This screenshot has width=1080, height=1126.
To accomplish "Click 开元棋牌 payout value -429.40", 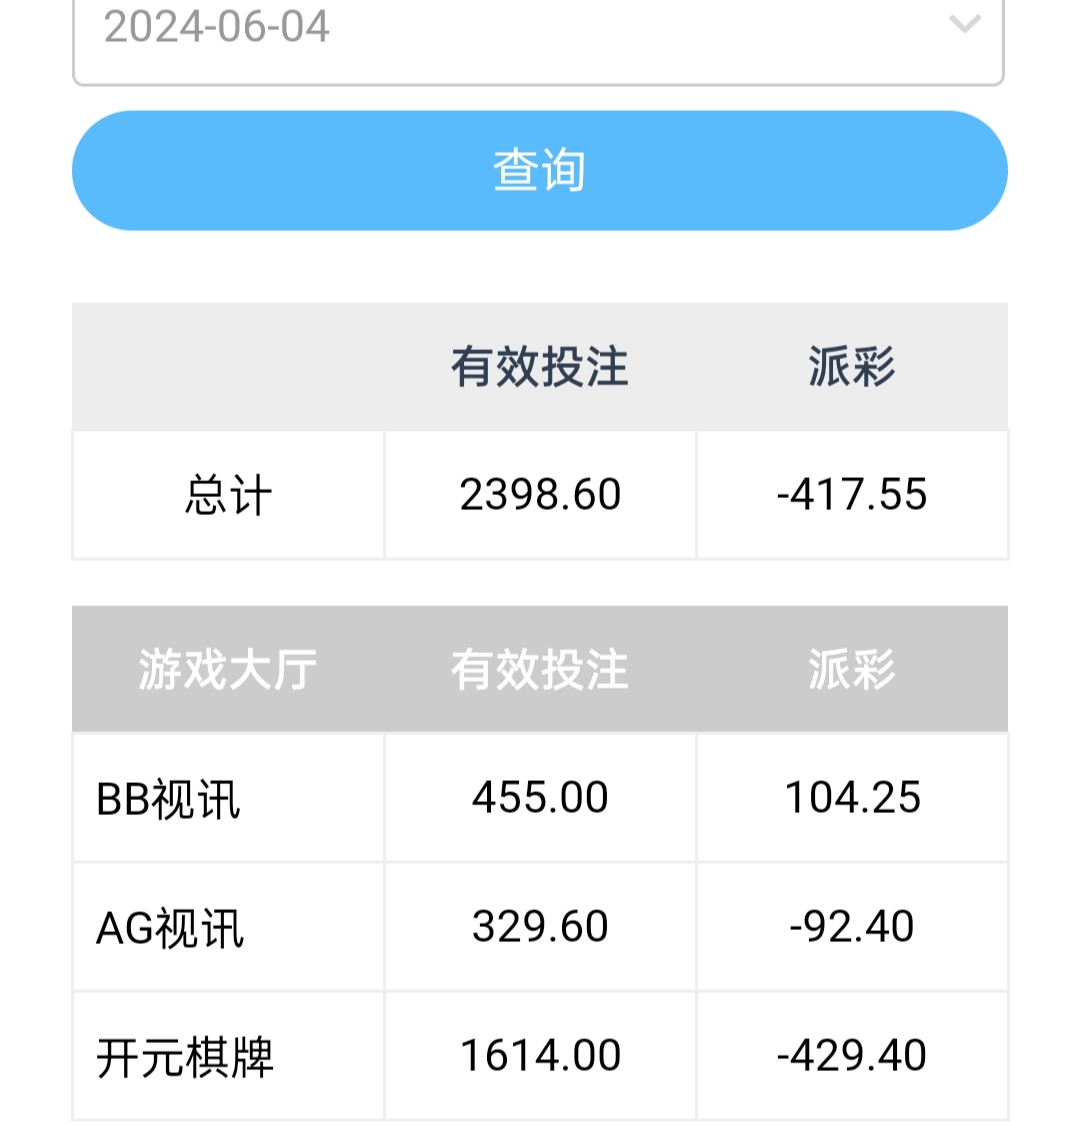I will (852, 1056).
